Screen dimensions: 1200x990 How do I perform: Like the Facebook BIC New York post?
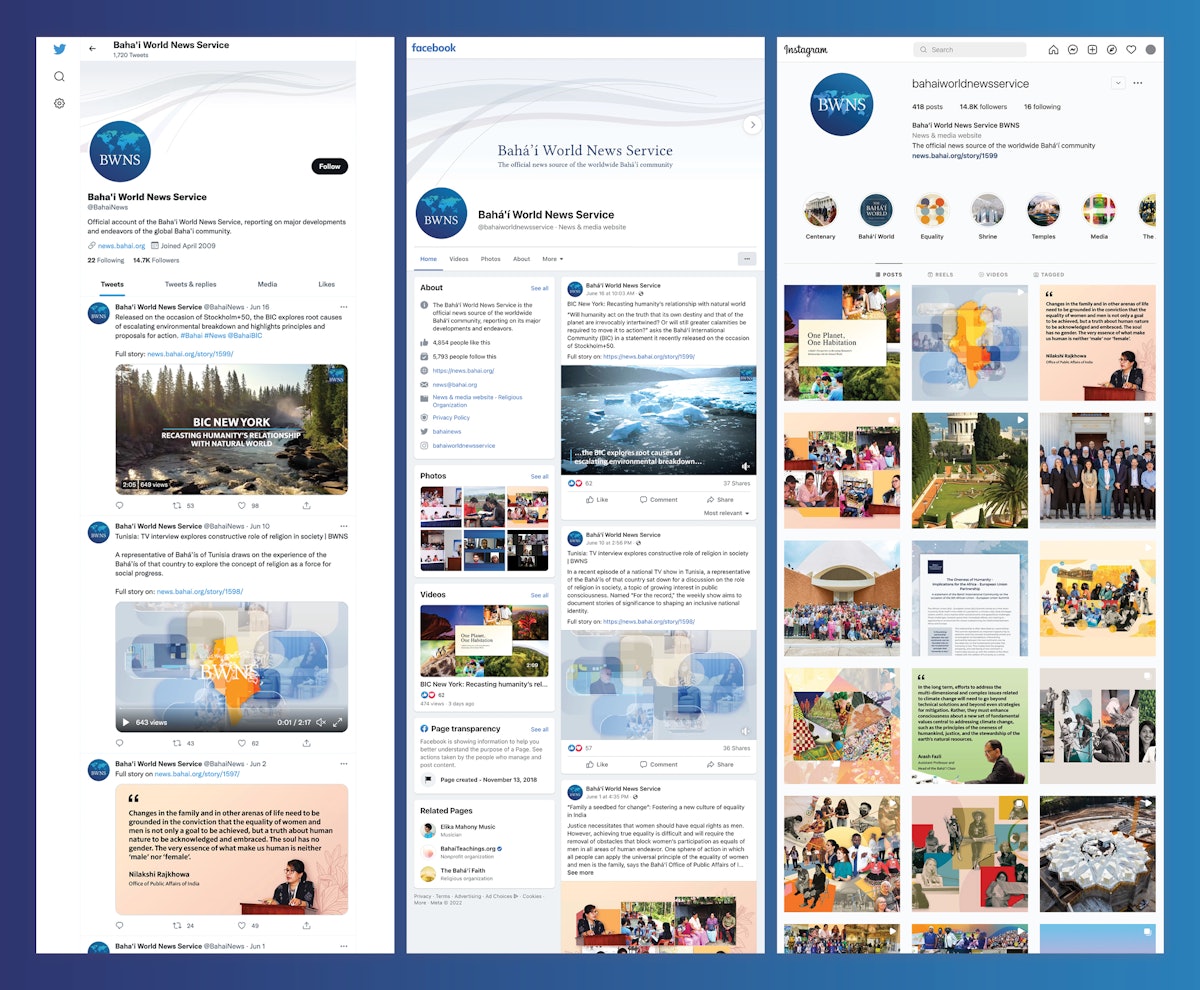tap(596, 499)
